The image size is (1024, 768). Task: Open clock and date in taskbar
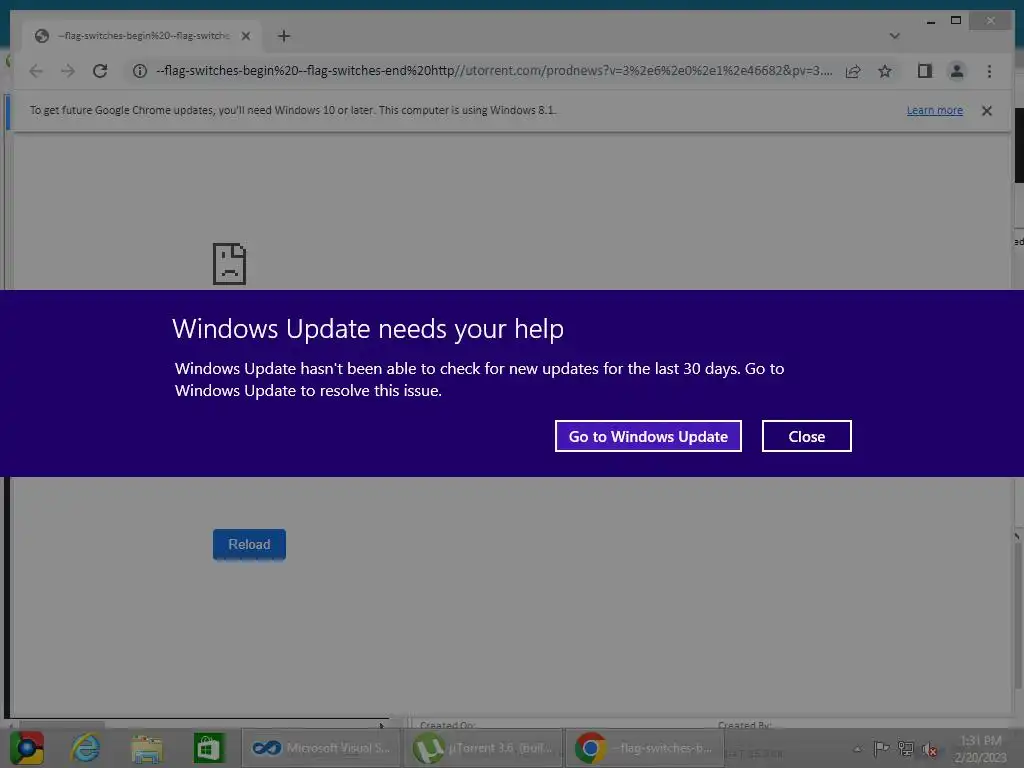pyautogui.click(x=980, y=749)
